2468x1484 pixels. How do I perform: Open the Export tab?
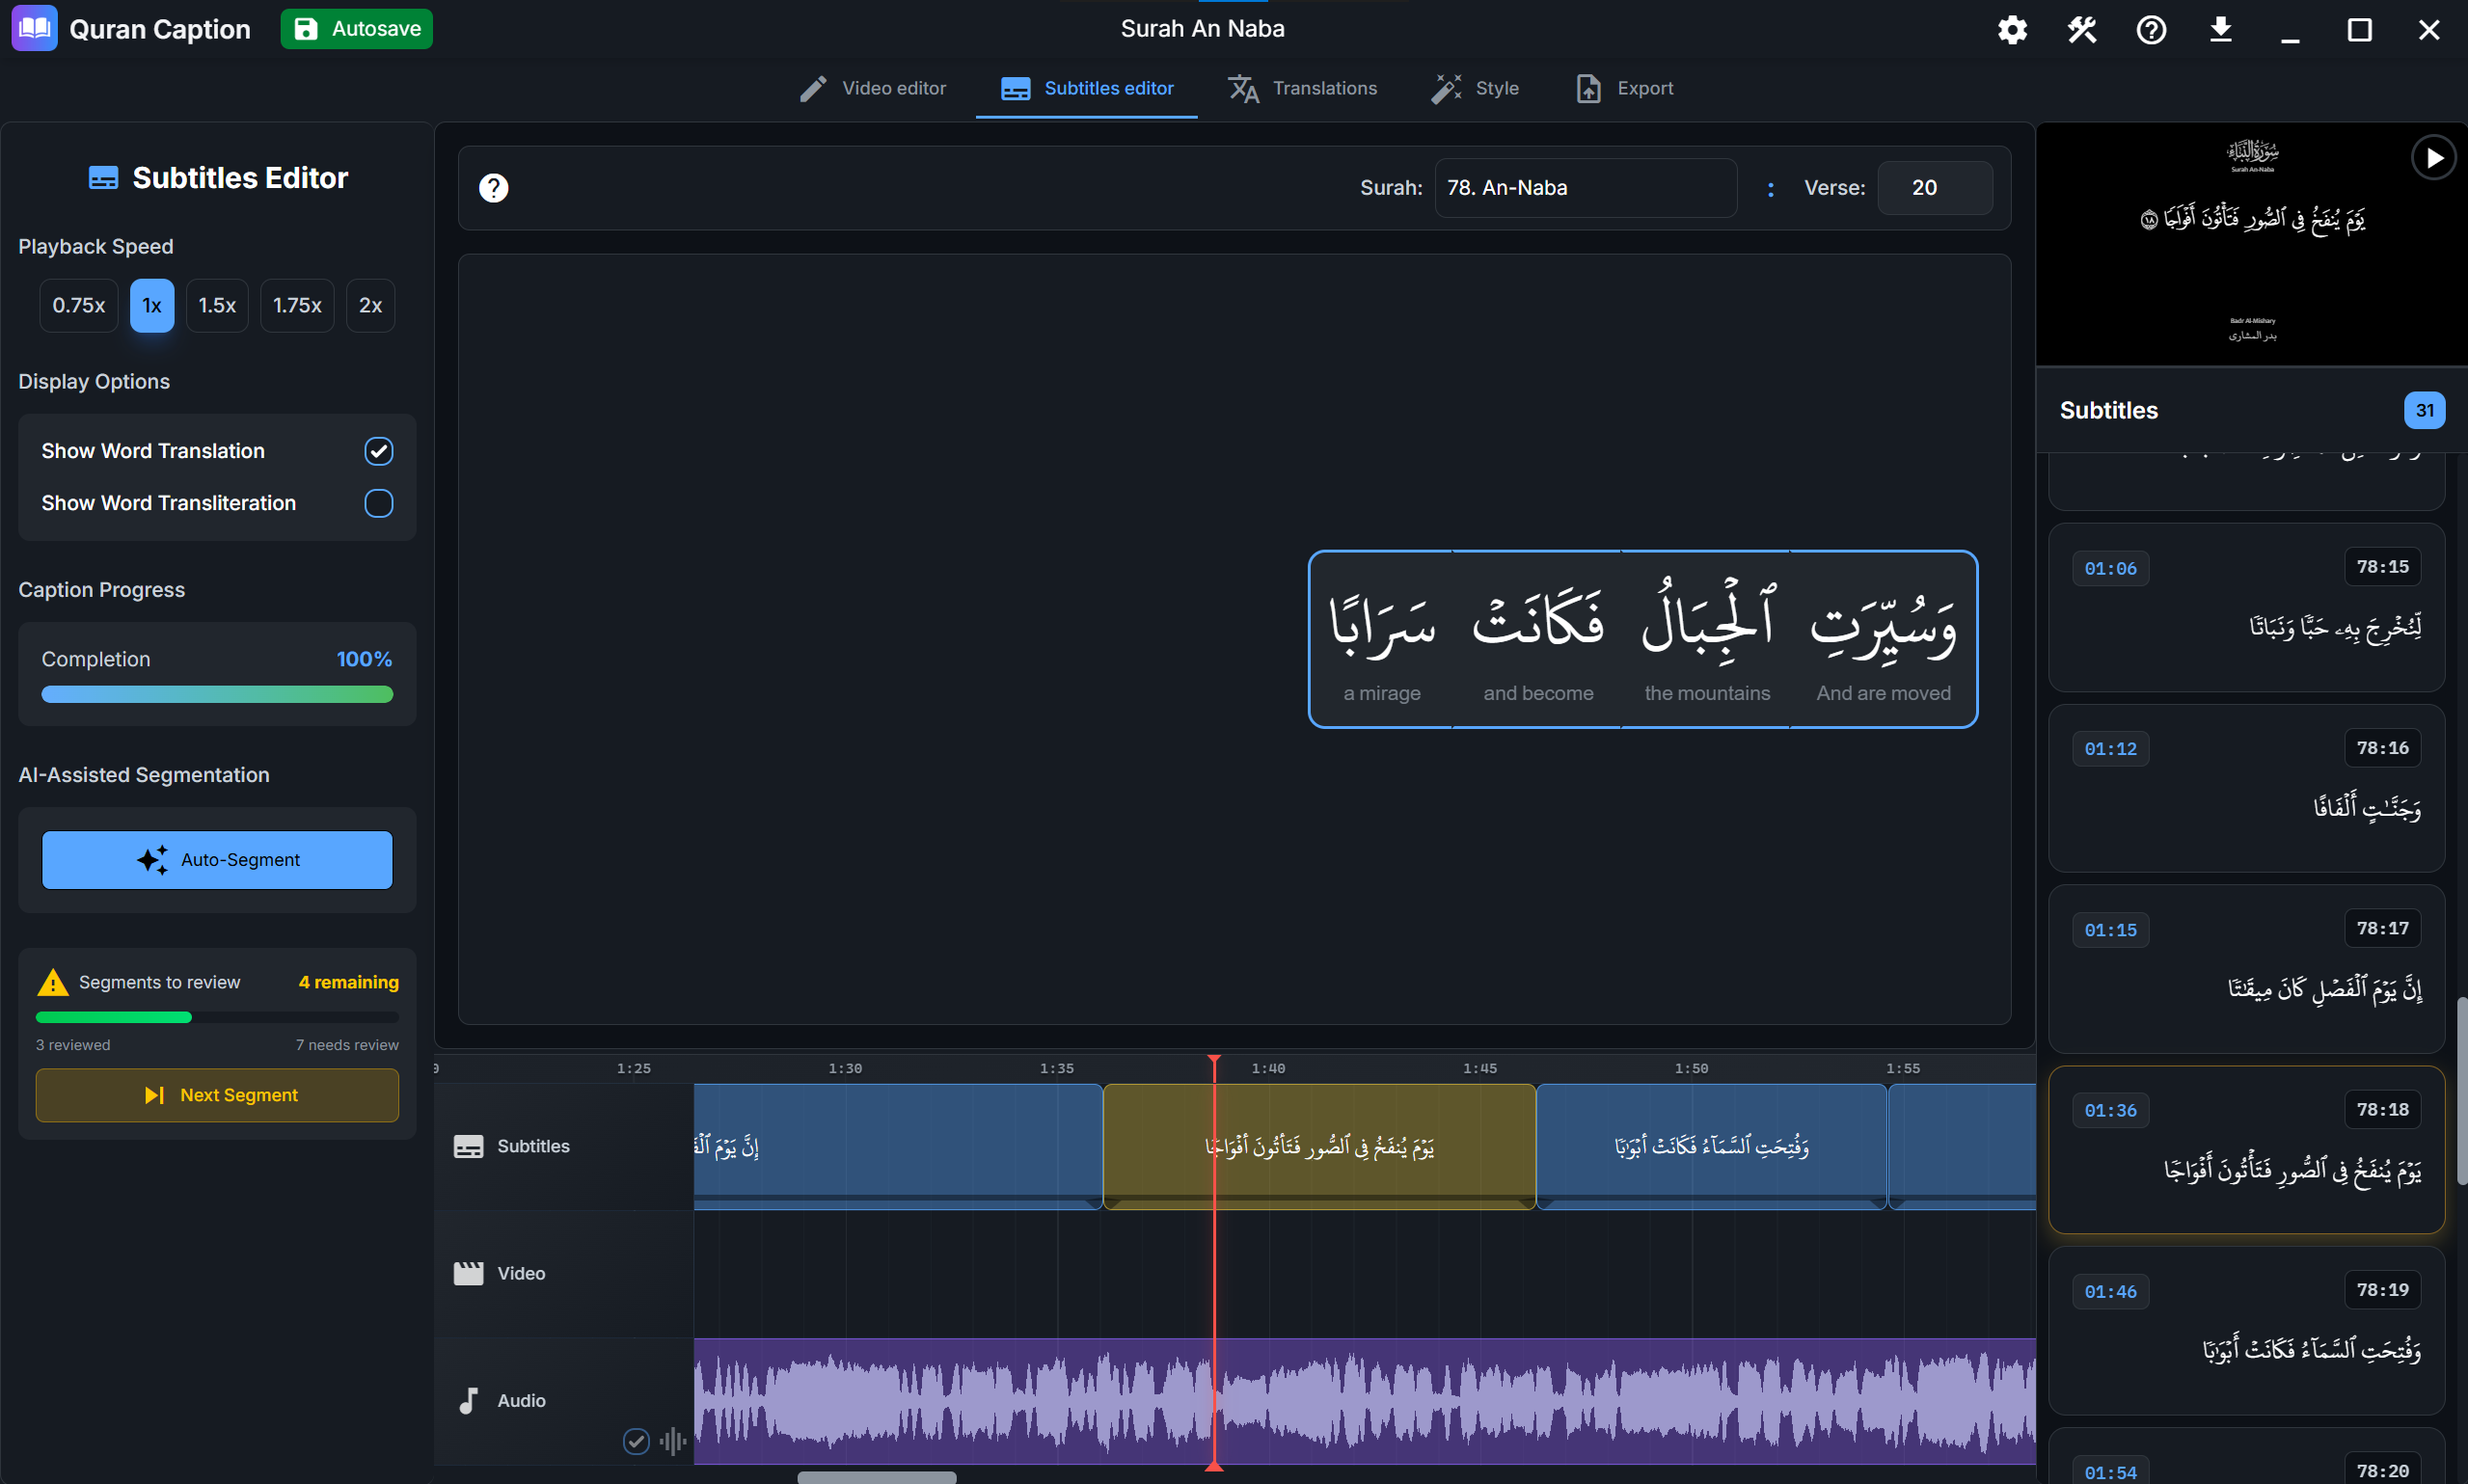coord(1624,88)
